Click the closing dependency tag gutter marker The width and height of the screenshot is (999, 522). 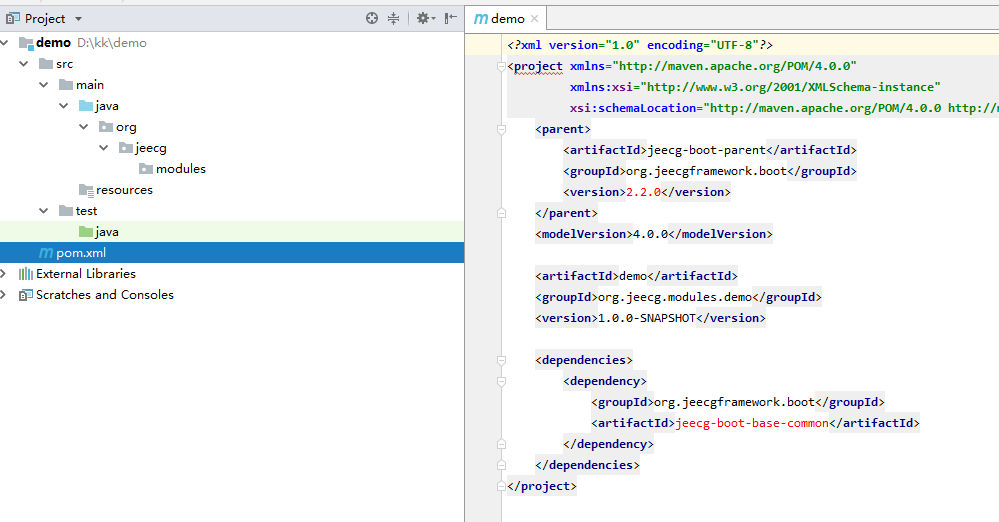[501, 444]
